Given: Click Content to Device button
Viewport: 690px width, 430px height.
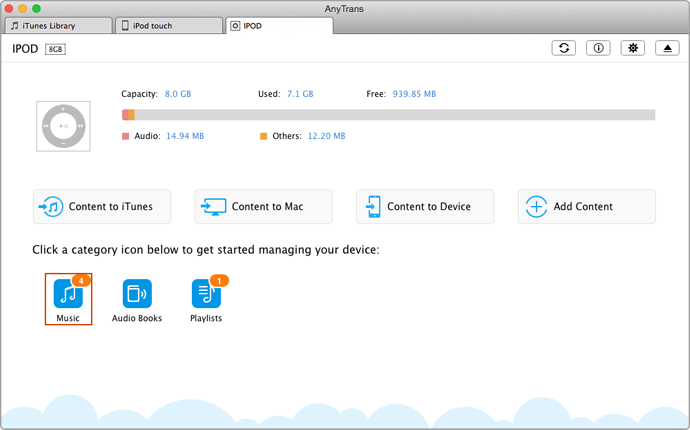Looking at the screenshot, I should pos(425,206).
